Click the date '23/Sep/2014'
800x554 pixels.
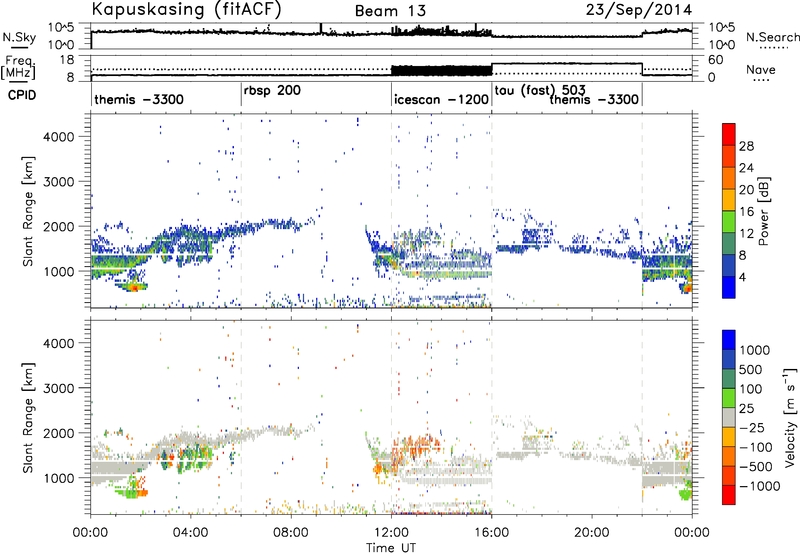pos(639,10)
